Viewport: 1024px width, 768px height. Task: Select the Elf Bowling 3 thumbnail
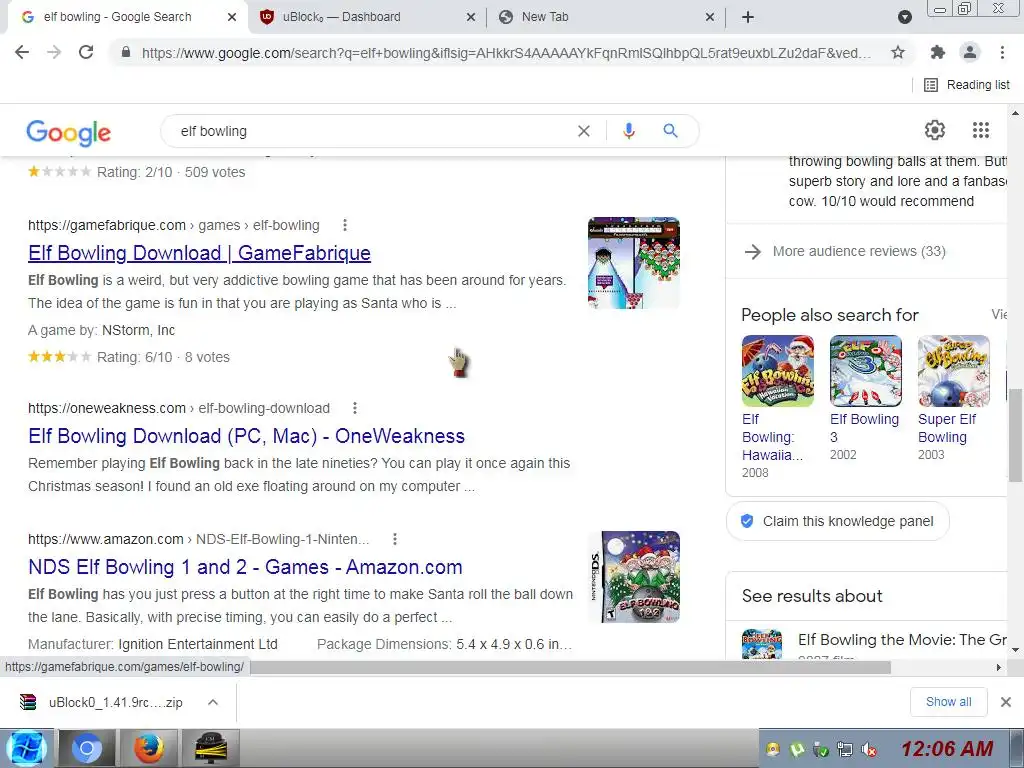[865, 371]
